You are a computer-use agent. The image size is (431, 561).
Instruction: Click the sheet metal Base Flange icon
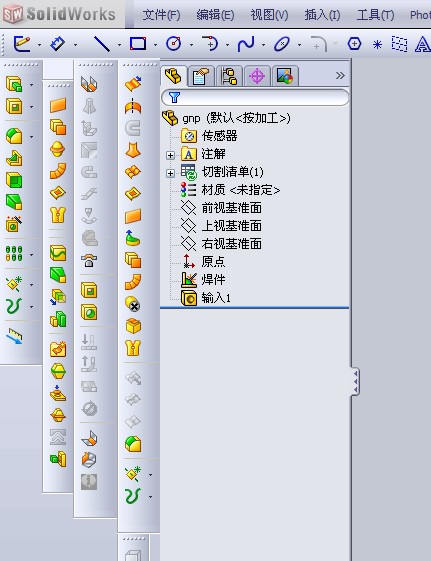tap(89, 84)
